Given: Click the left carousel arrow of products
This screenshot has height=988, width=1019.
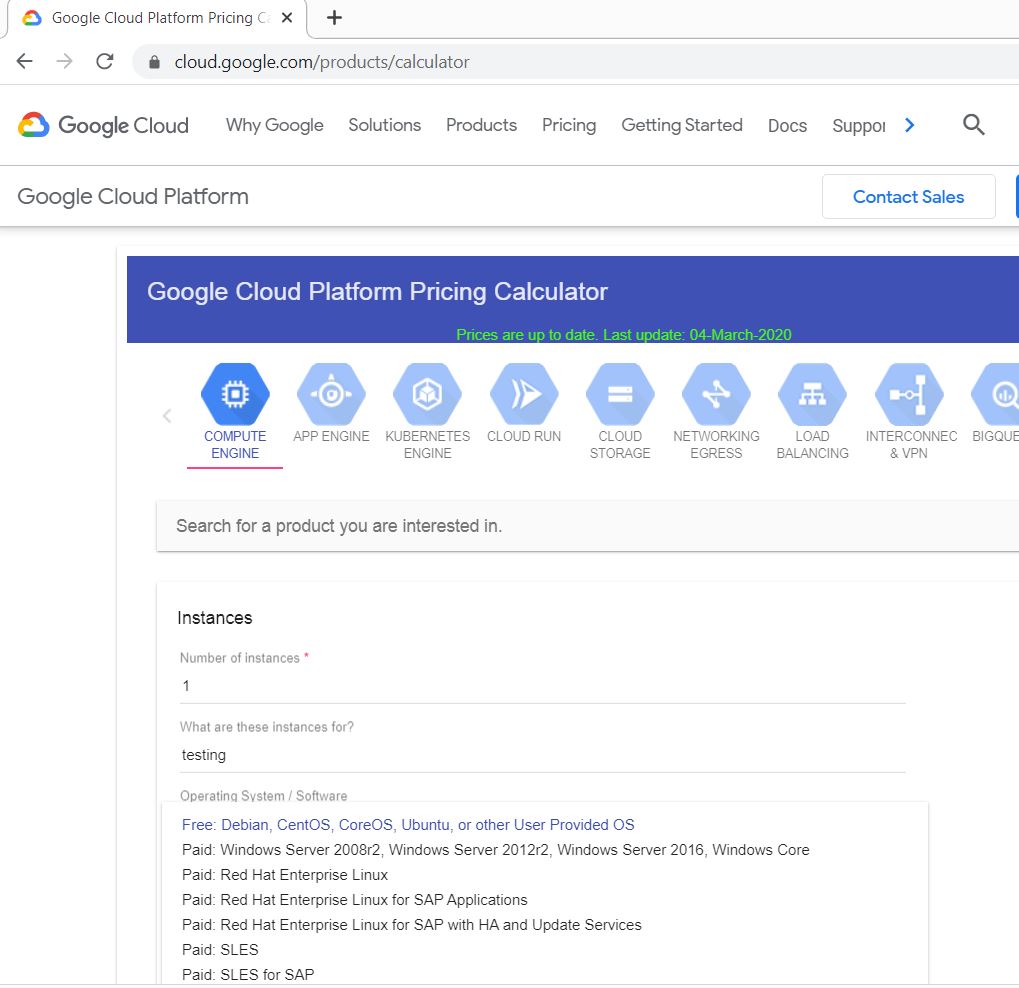Looking at the screenshot, I should pyautogui.click(x=167, y=415).
